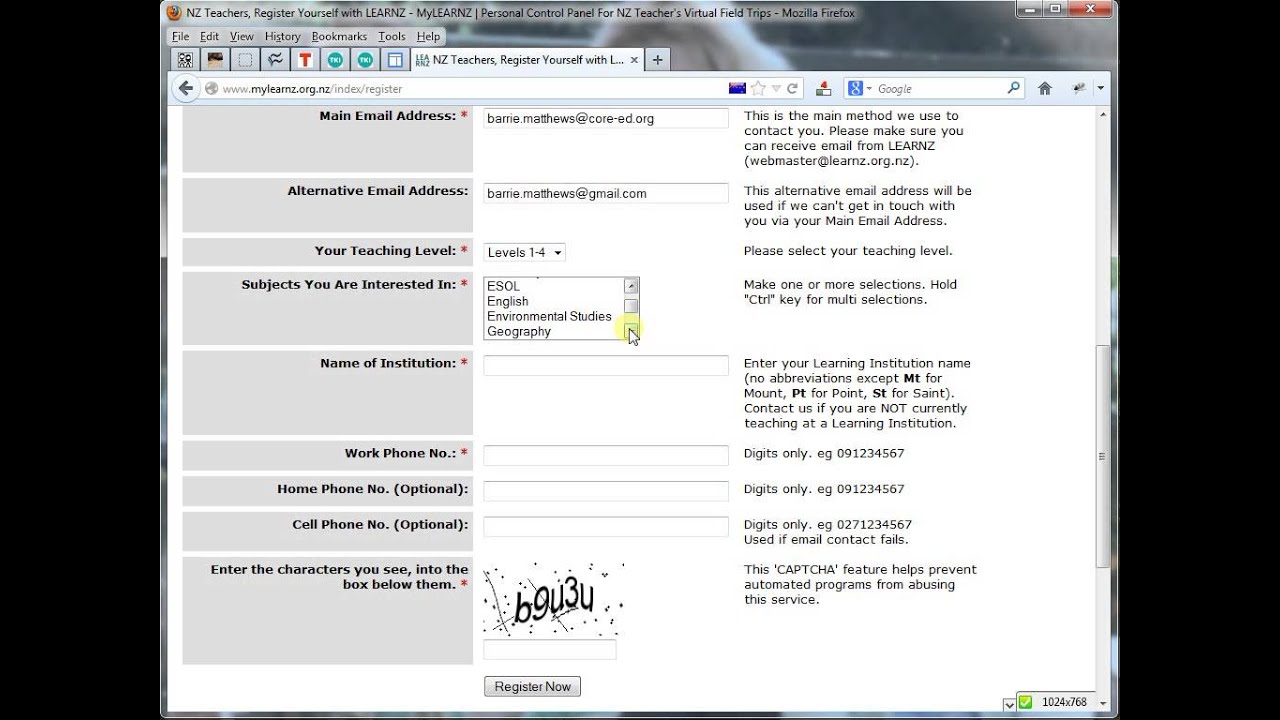Click the NZ flag icon in address bar

pos(737,88)
